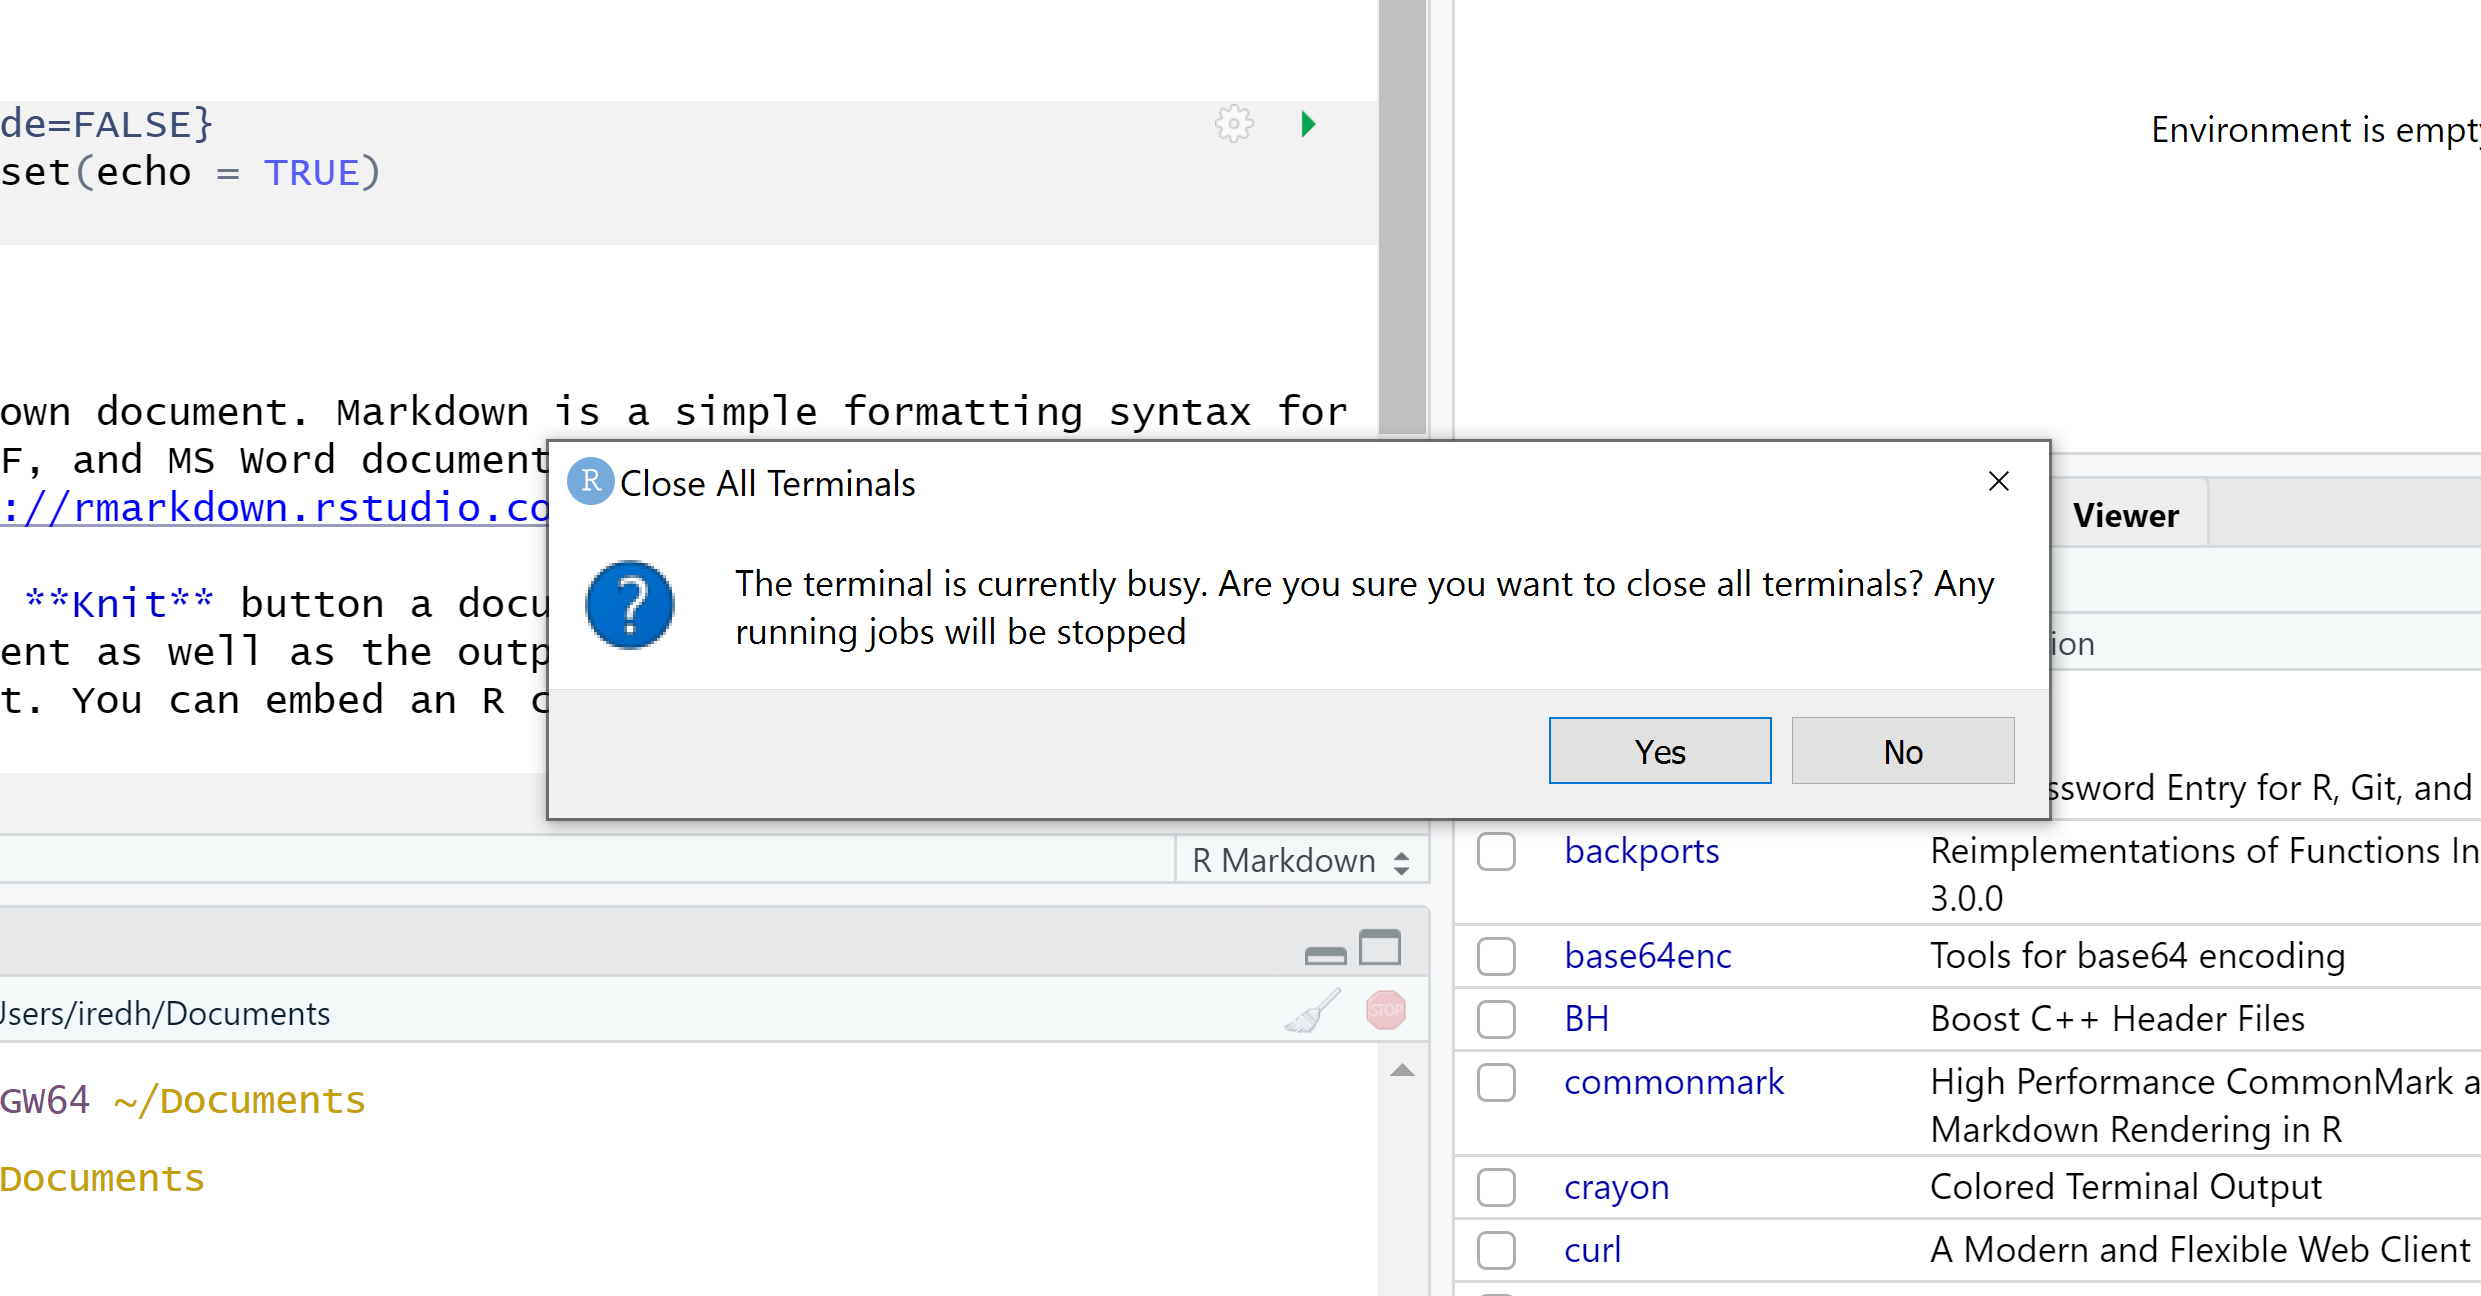Run the current code chunk
The height and width of the screenshot is (1296, 2481).
(1308, 125)
